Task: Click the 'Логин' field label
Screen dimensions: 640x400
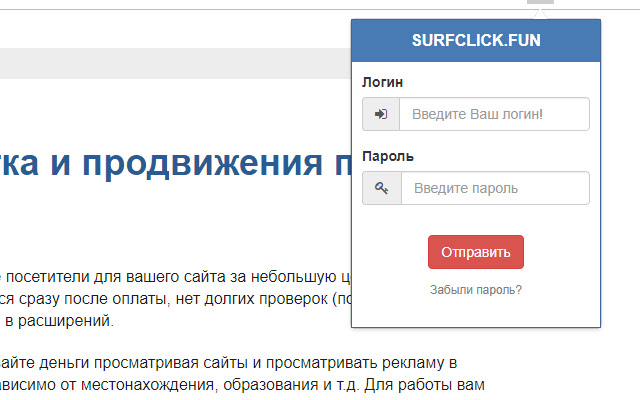Action: click(x=382, y=82)
